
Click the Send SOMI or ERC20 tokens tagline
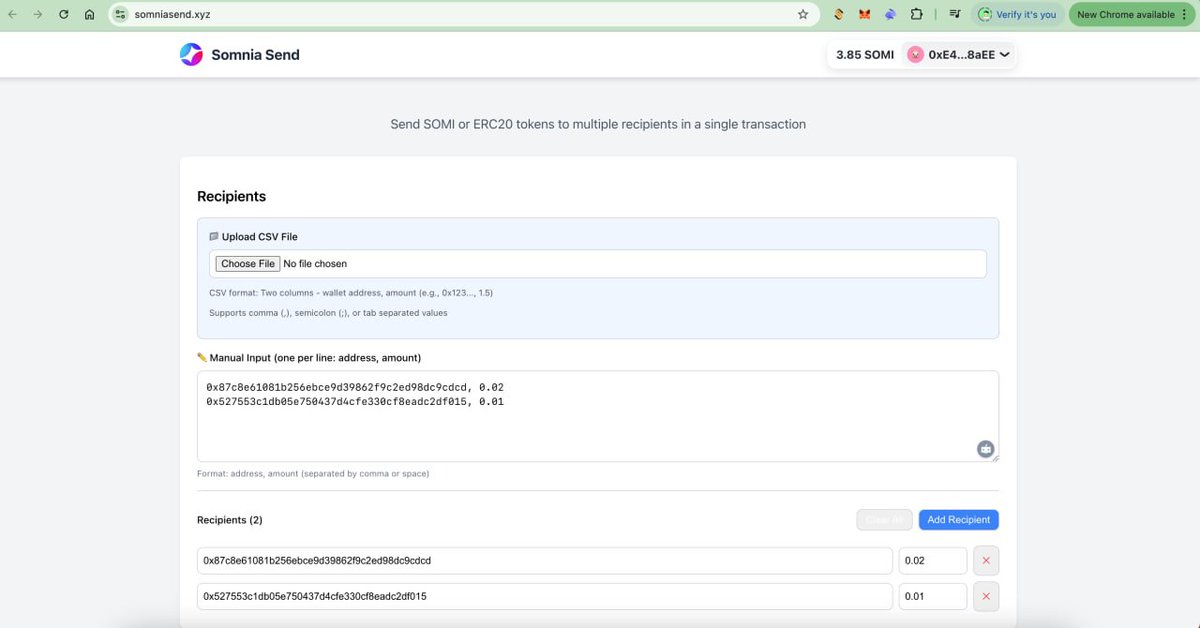click(x=598, y=124)
